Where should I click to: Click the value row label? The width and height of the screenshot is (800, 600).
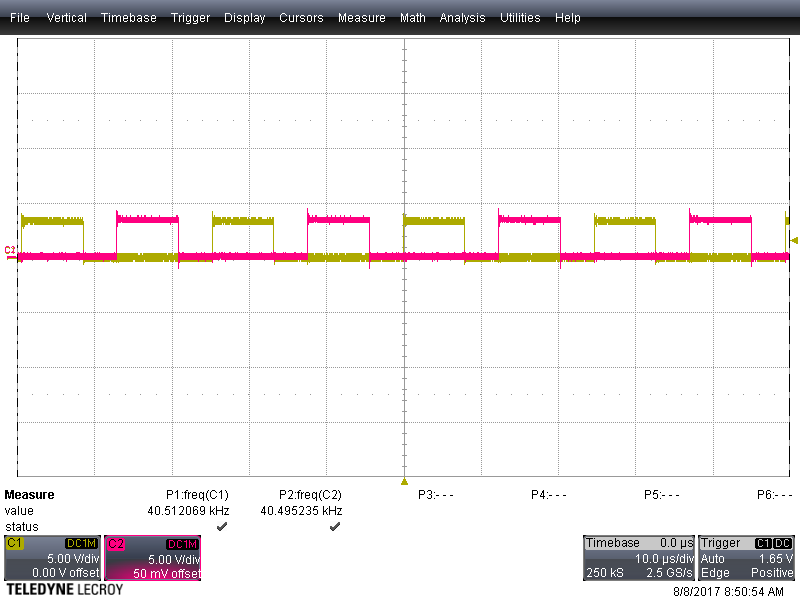point(19,511)
